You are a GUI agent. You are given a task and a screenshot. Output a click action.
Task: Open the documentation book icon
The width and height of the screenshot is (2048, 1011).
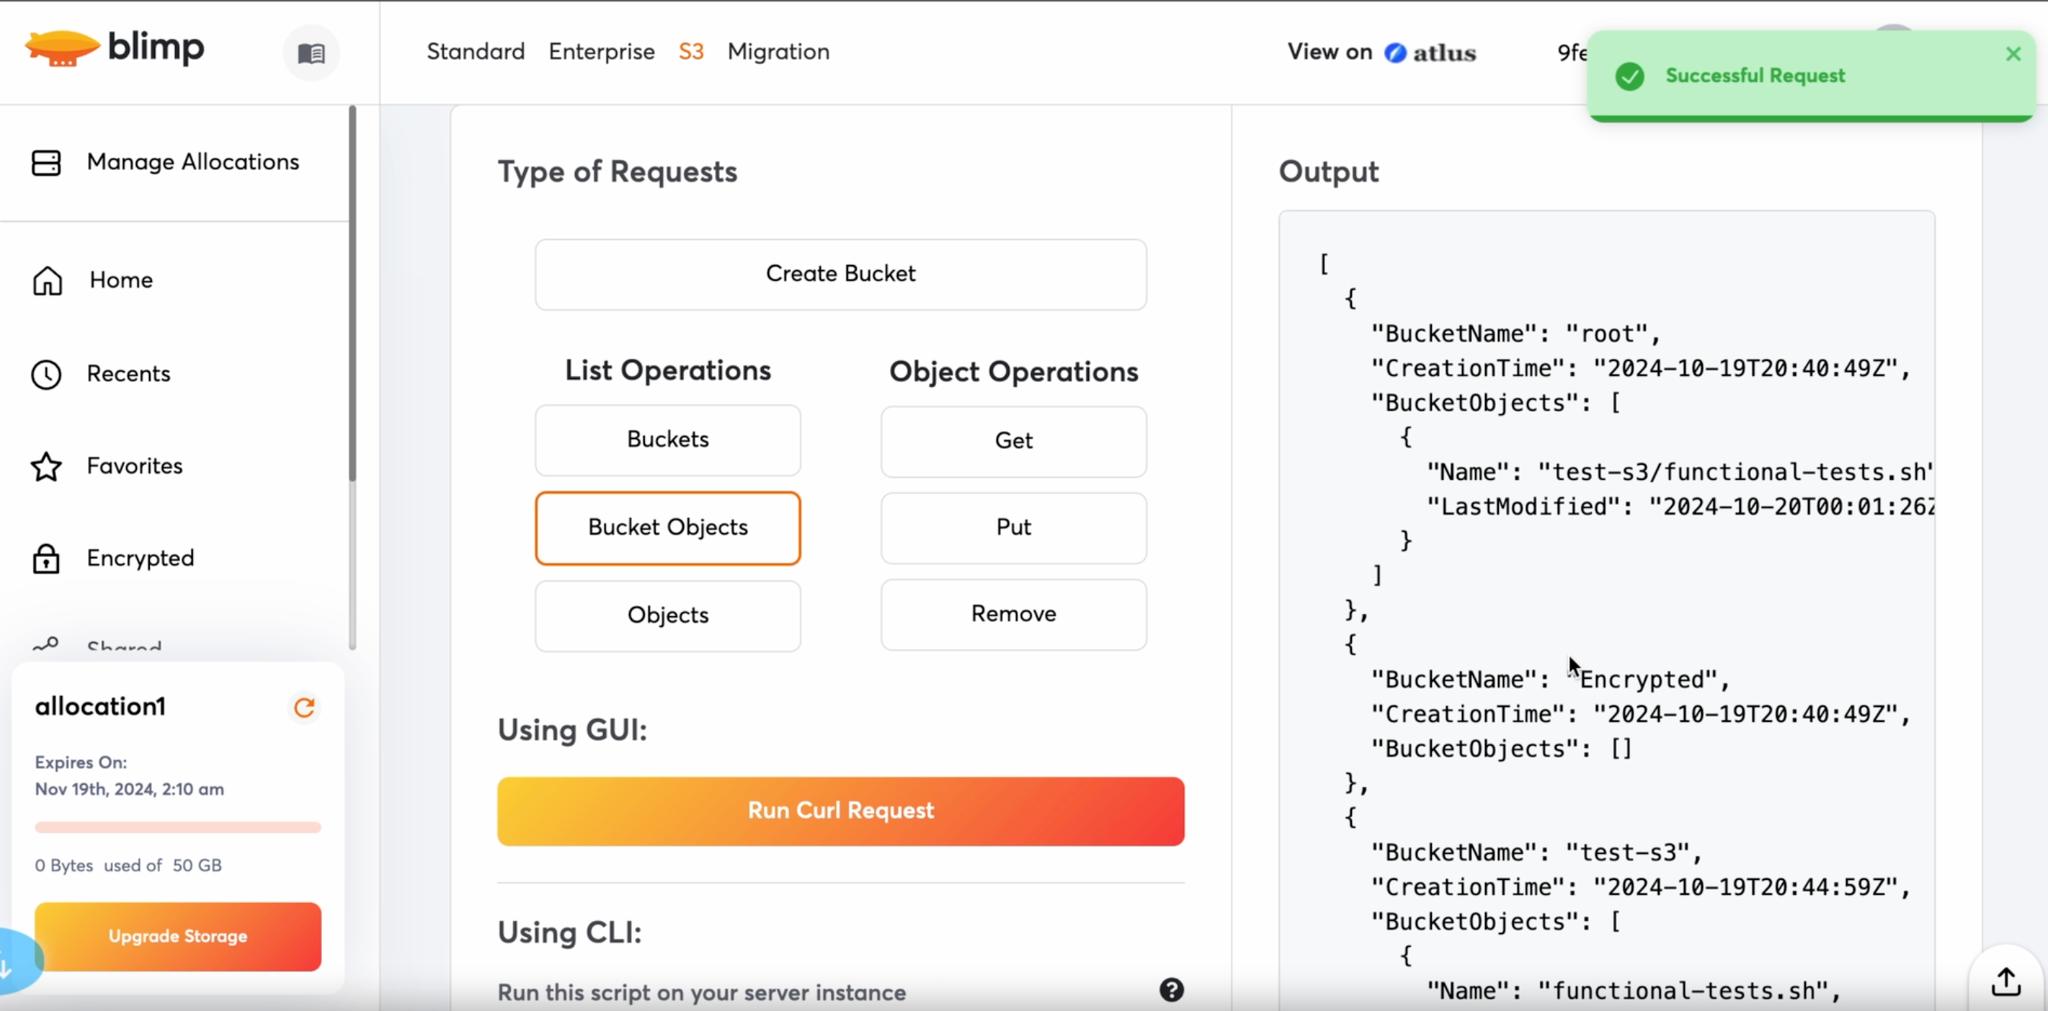[311, 53]
